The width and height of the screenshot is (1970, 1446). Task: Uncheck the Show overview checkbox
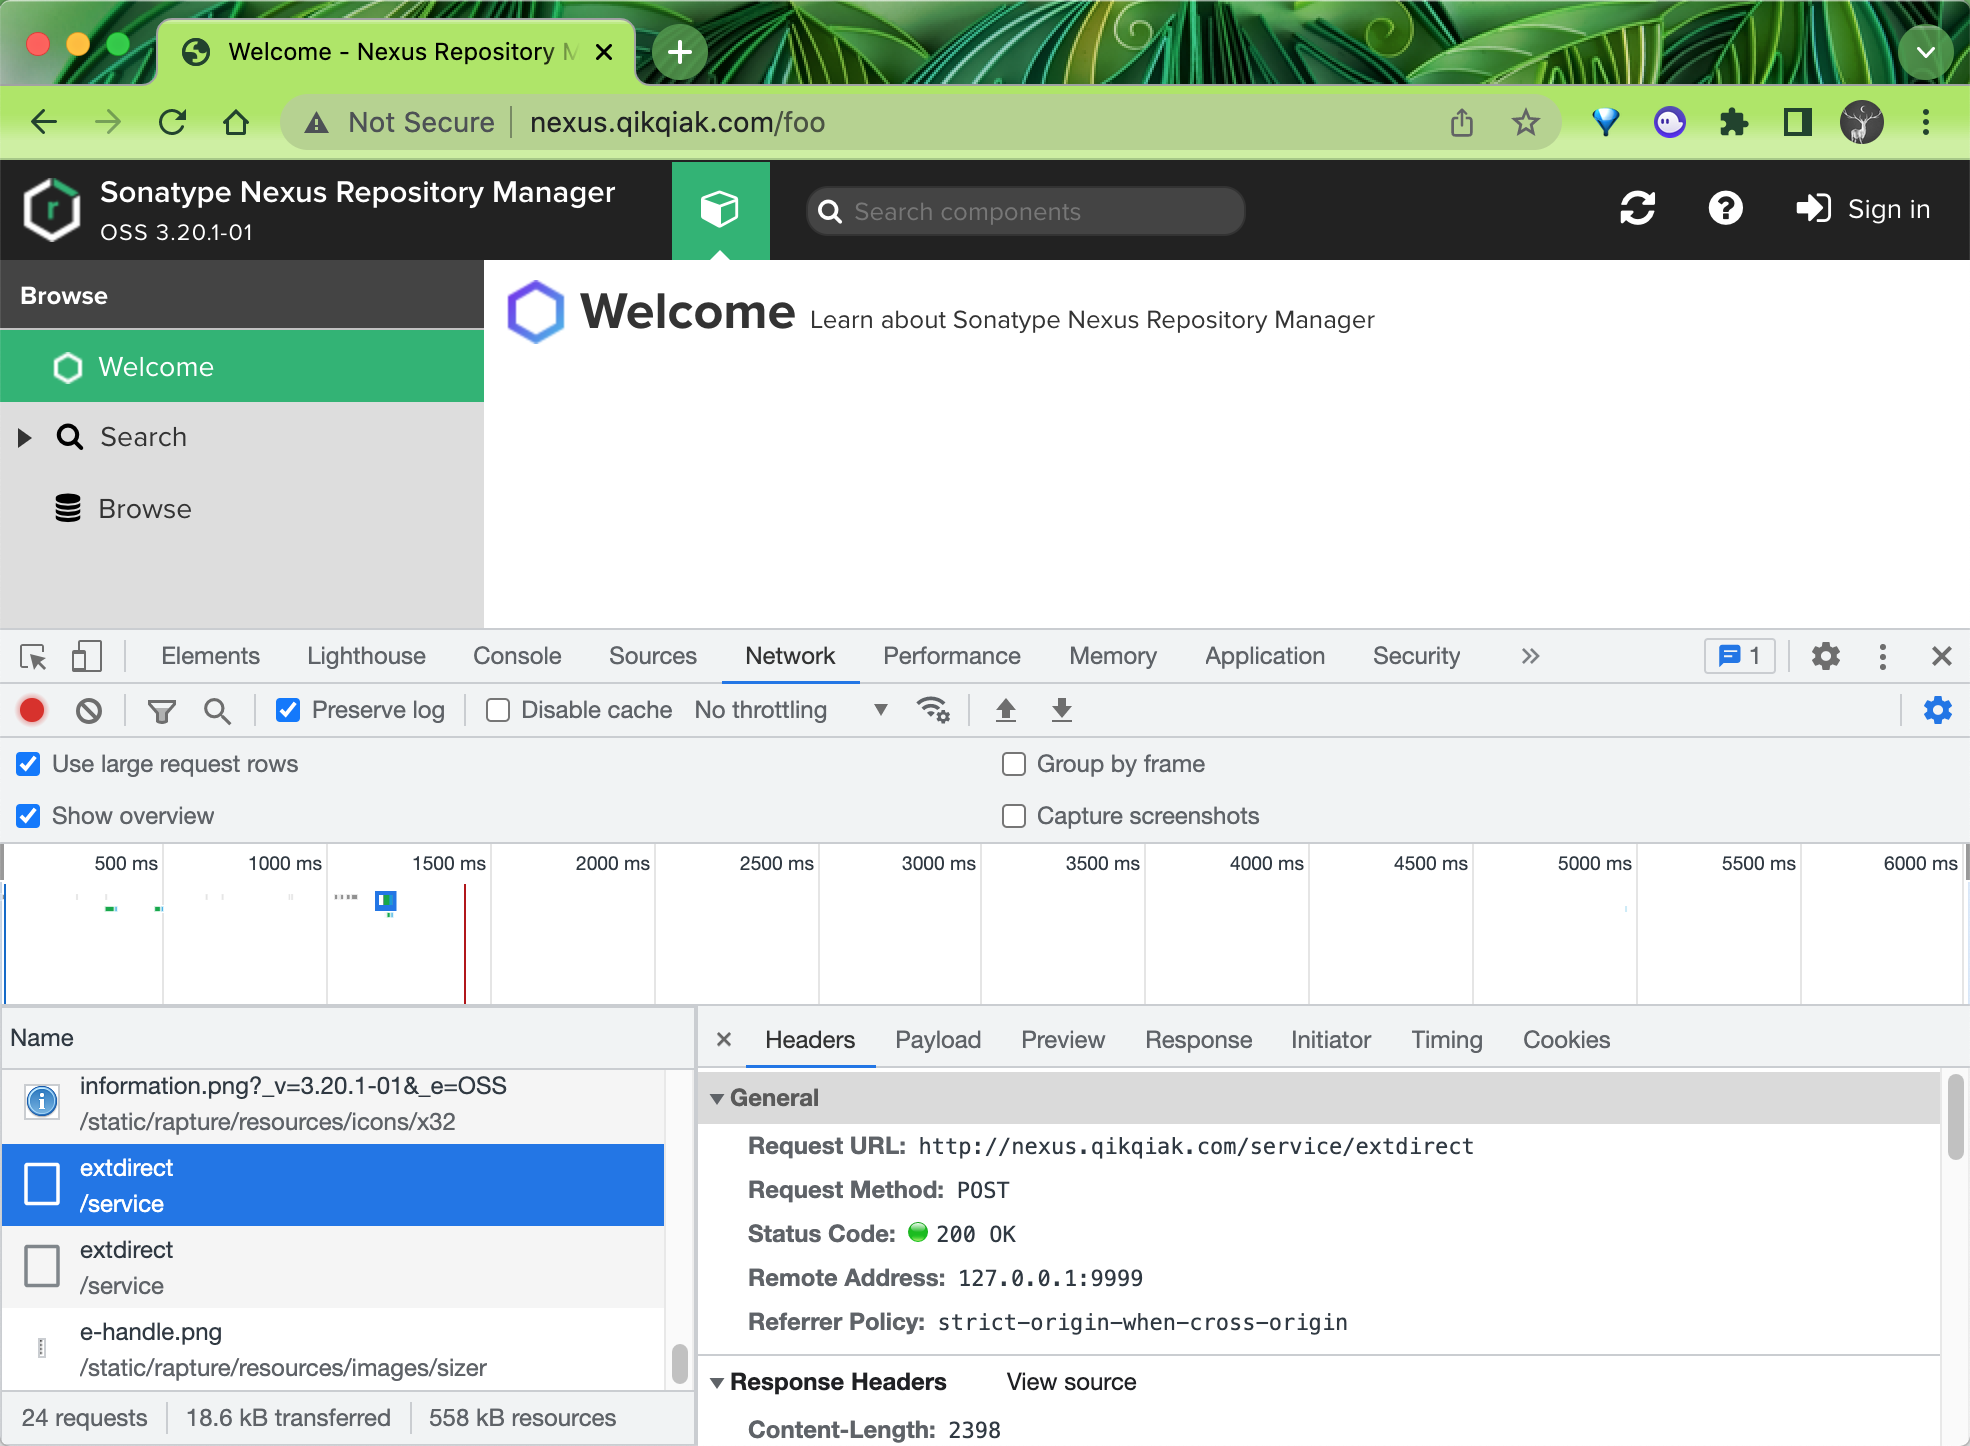pos(28,816)
